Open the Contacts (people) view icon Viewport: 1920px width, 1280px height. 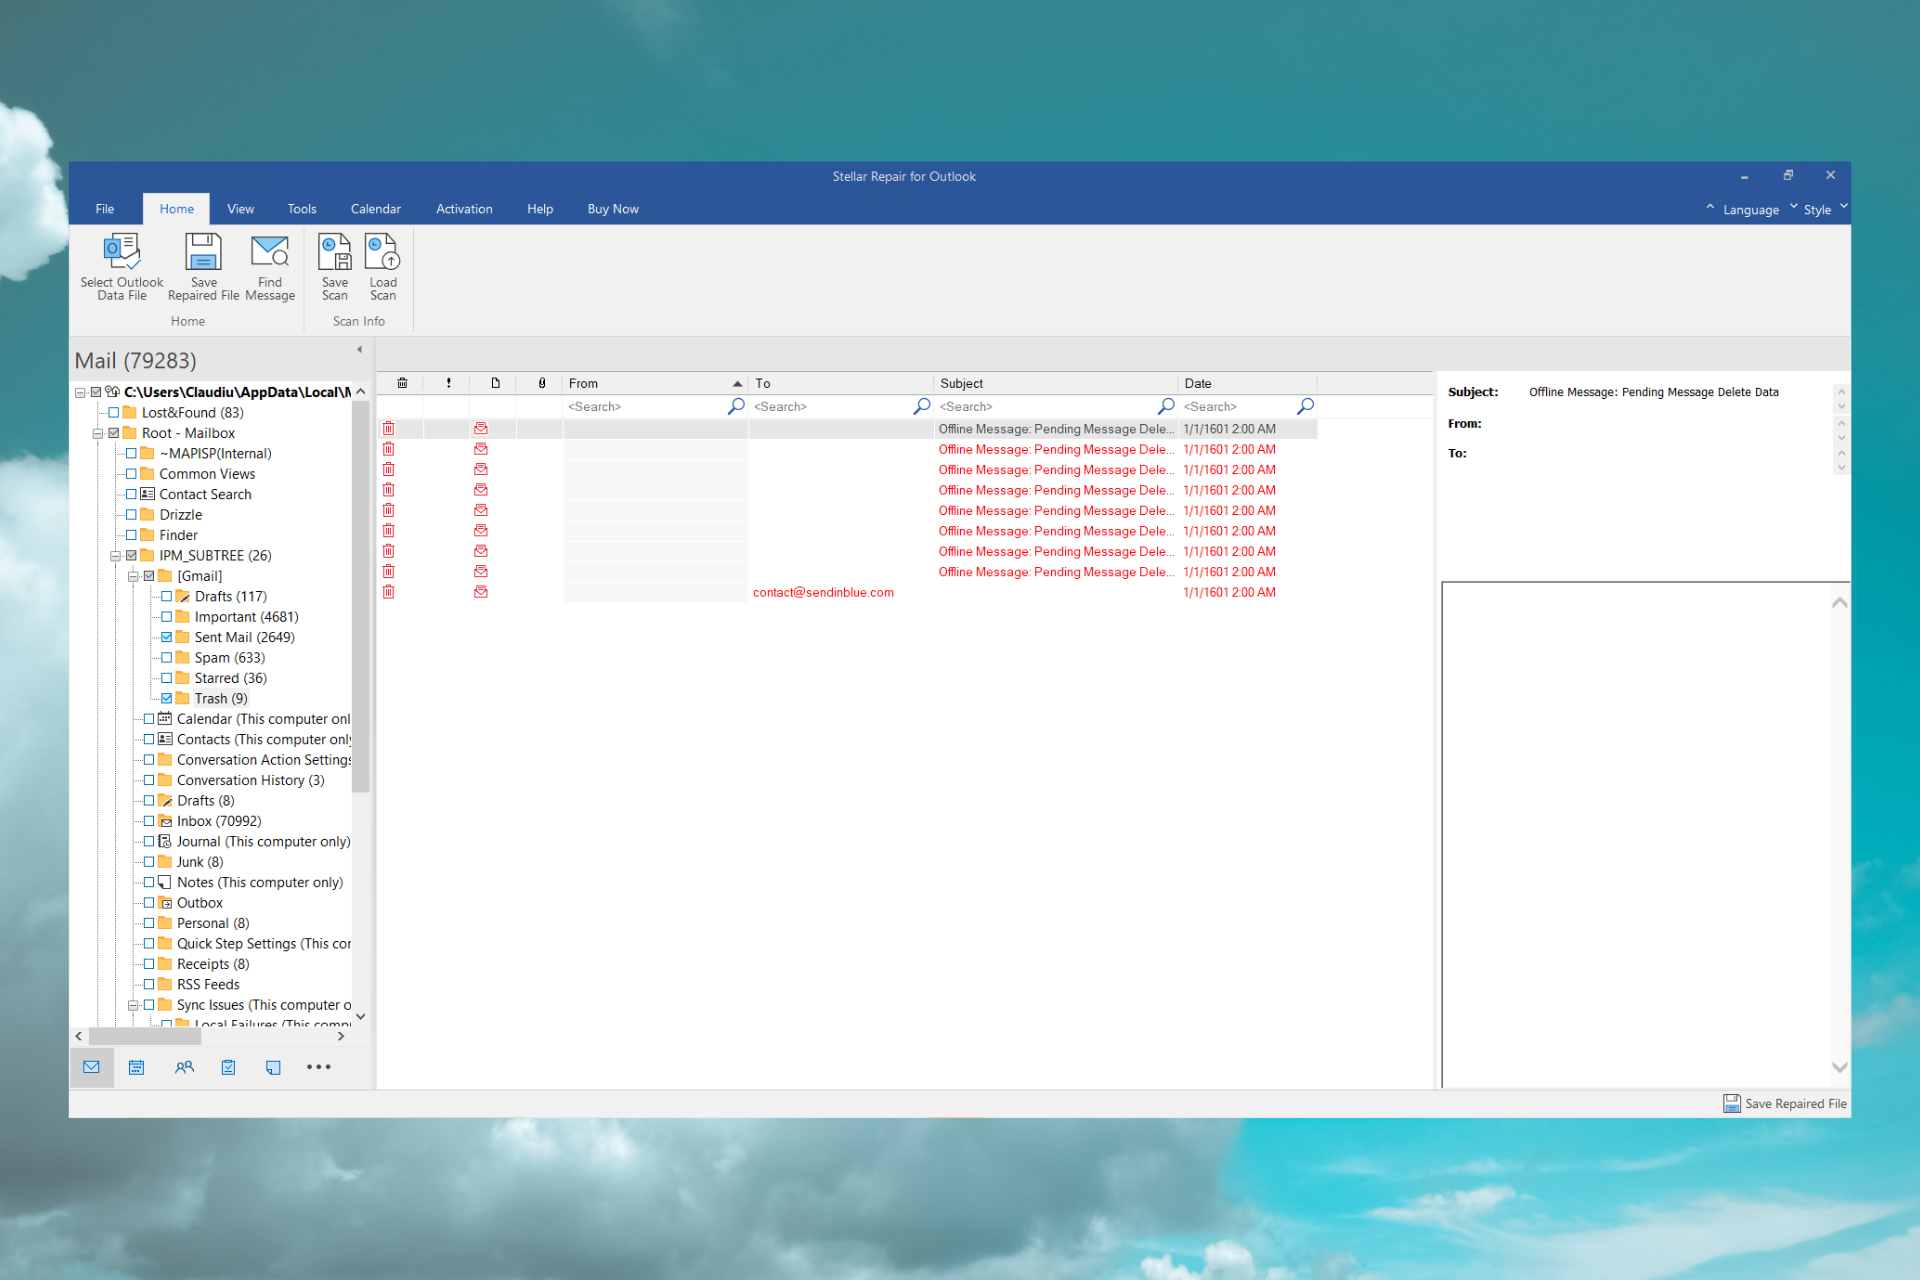(x=184, y=1067)
